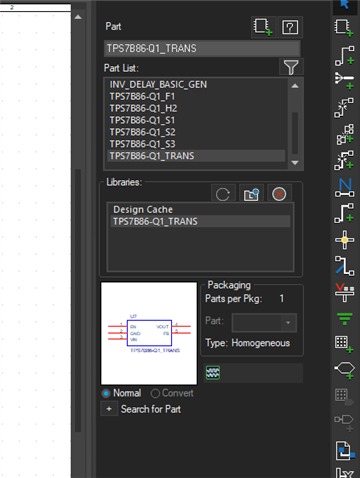
Task: Click the Part List down scroll arrow
Action: point(295,163)
